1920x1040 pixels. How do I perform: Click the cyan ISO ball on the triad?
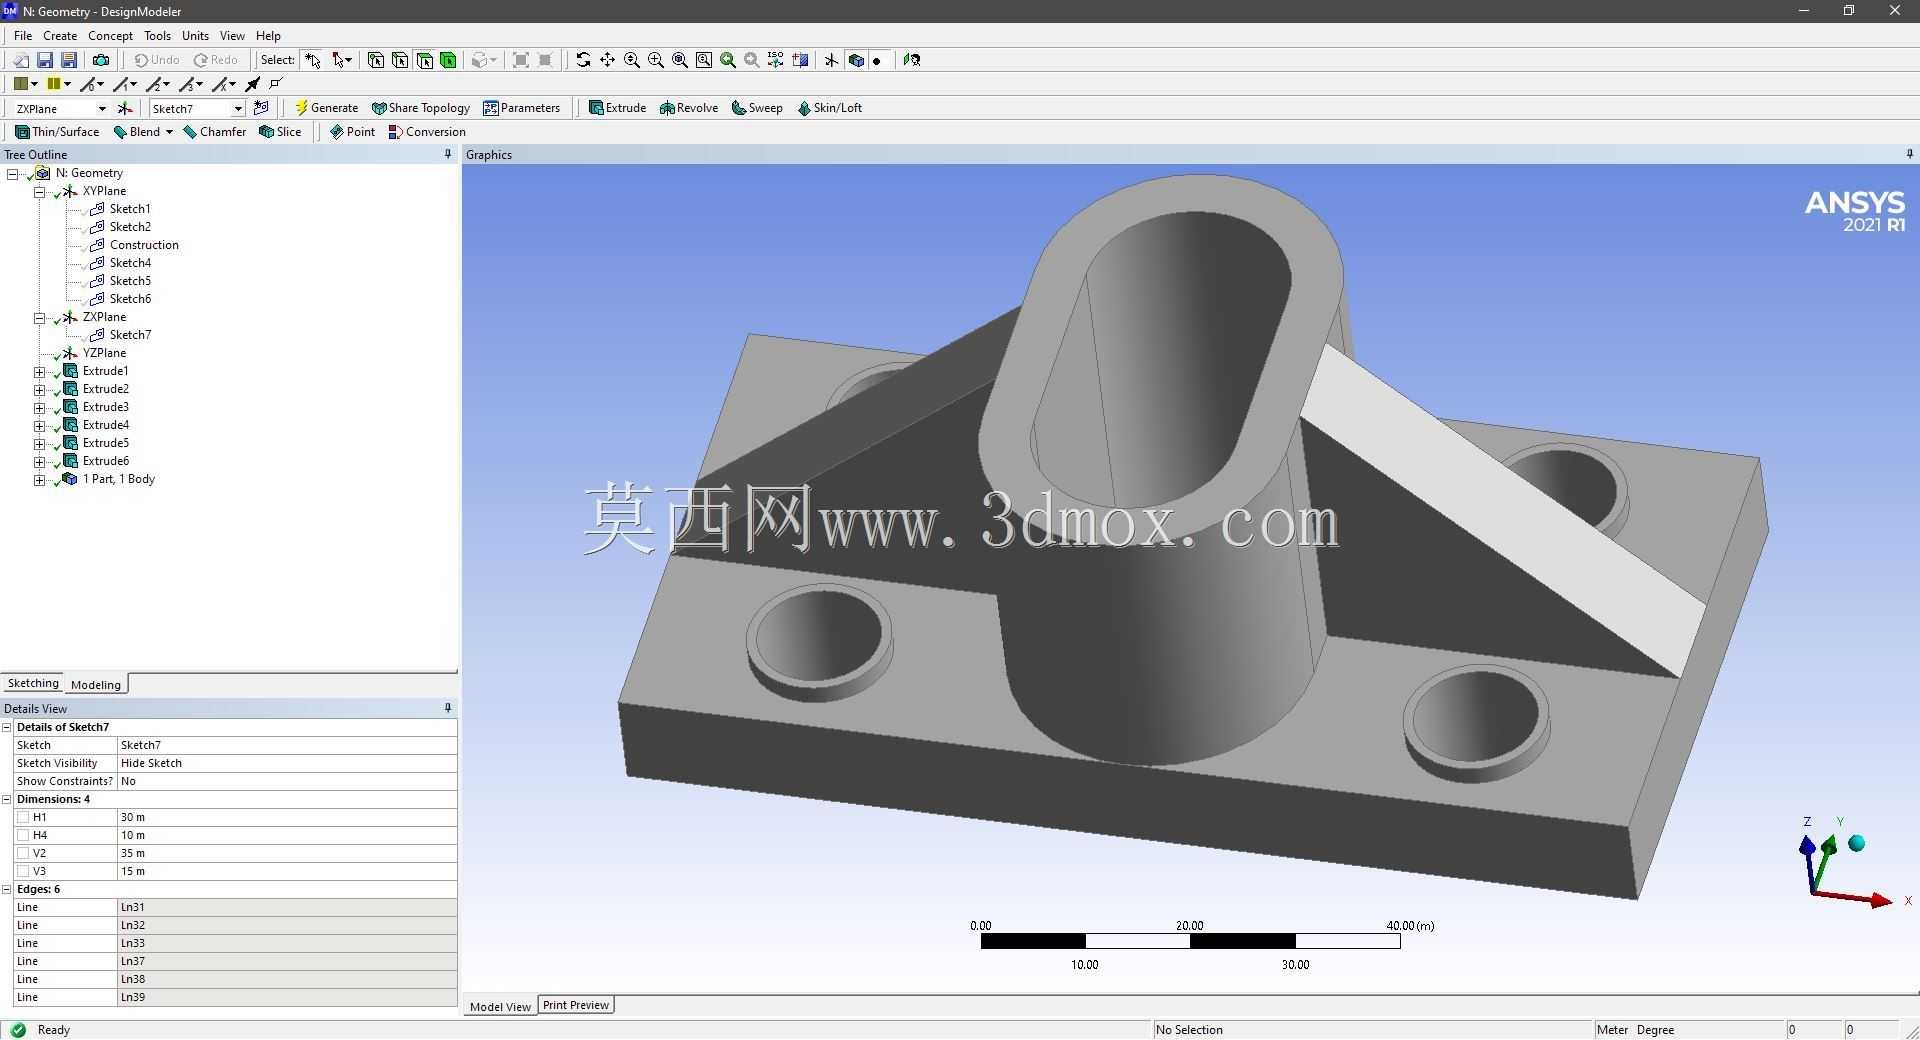[x=1857, y=844]
